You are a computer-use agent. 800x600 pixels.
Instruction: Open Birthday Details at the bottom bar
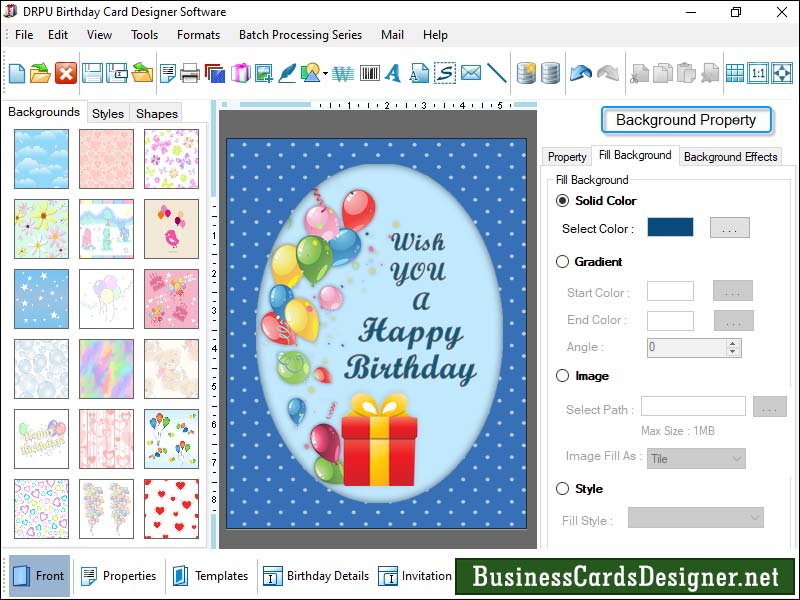(316, 576)
